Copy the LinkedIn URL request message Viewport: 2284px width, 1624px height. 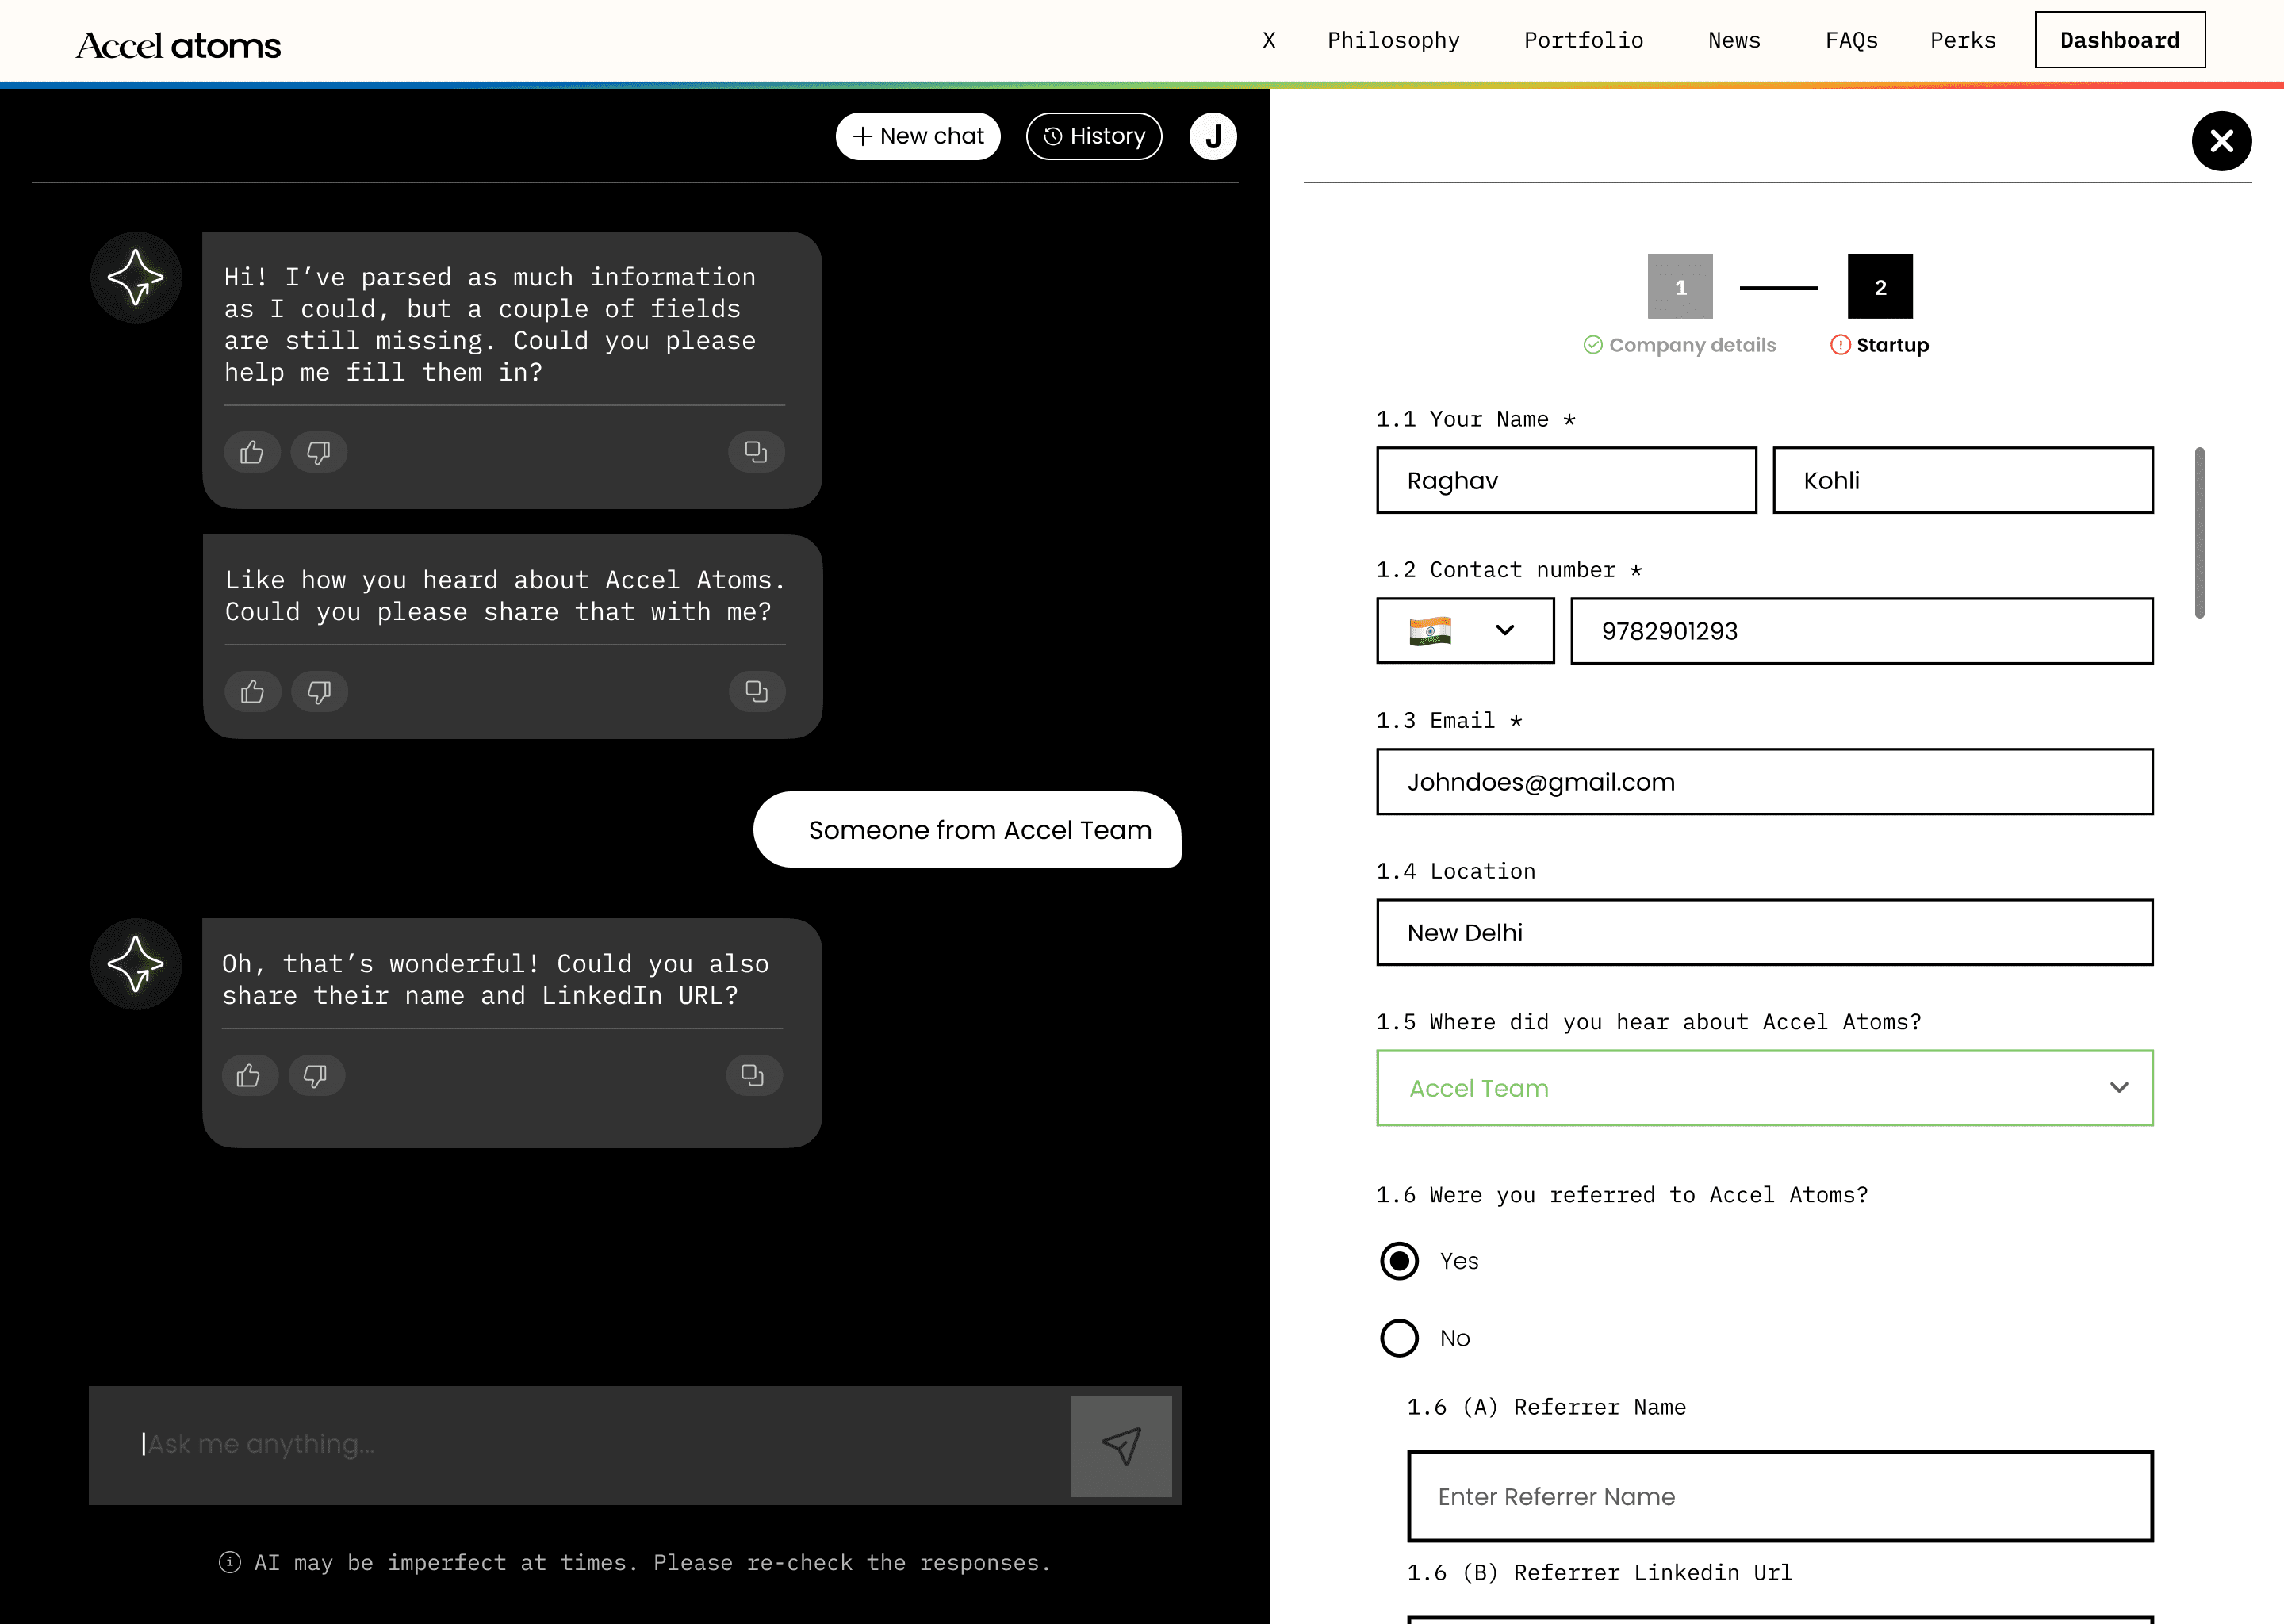[753, 1075]
